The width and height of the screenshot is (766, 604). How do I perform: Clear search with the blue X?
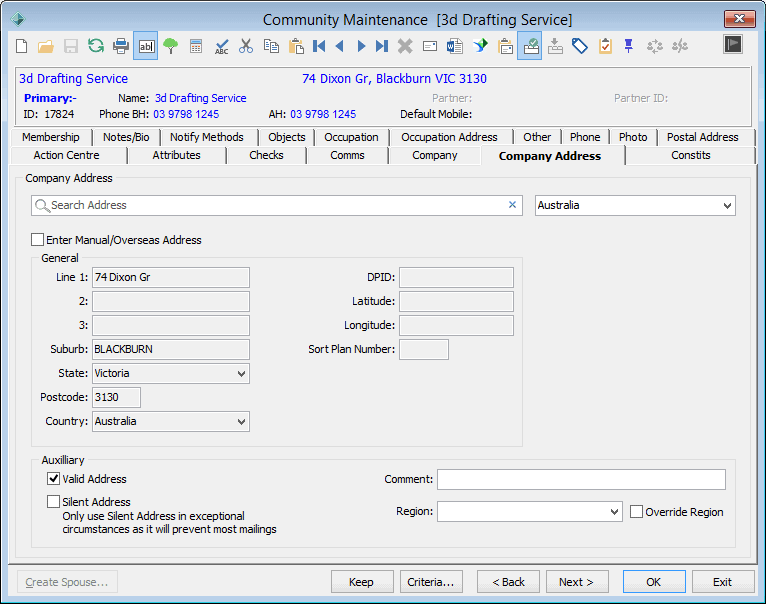512,205
